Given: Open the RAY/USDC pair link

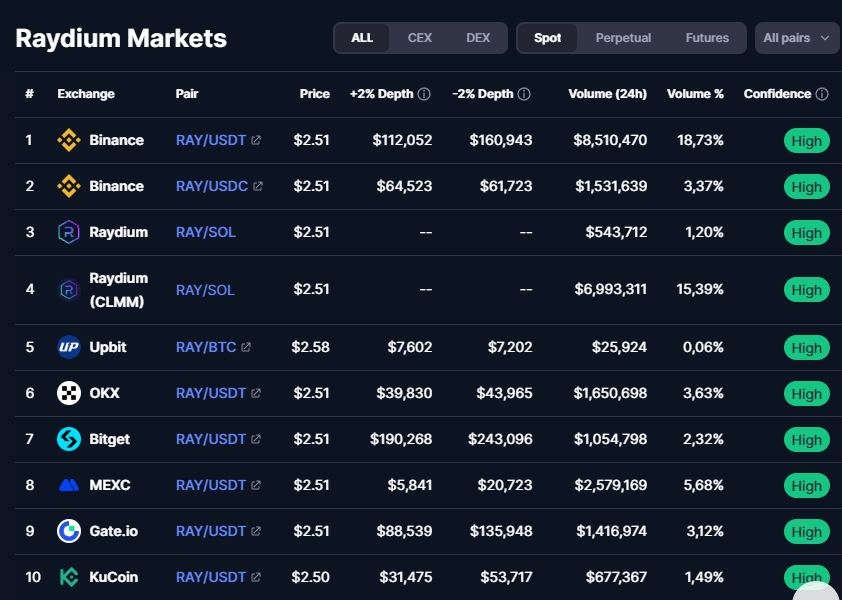Looking at the screenshot, I should coord(212,186).
